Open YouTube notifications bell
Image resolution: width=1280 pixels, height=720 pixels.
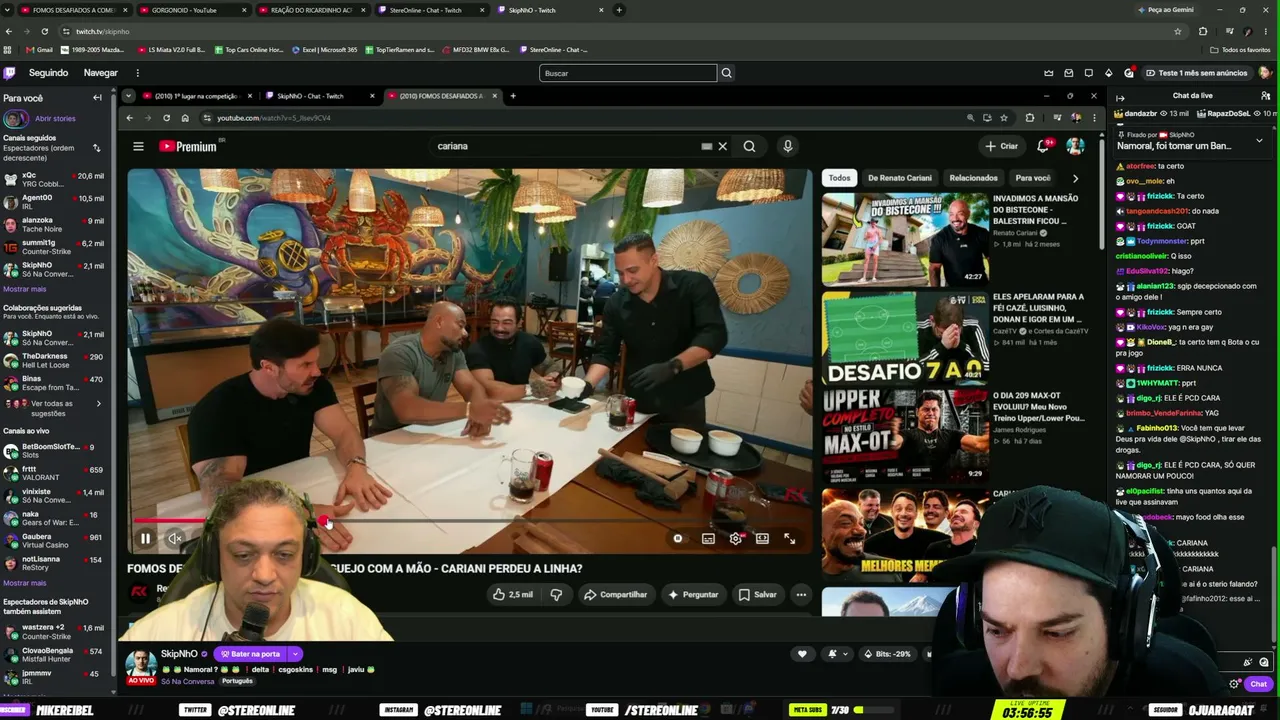point(1042,146)
